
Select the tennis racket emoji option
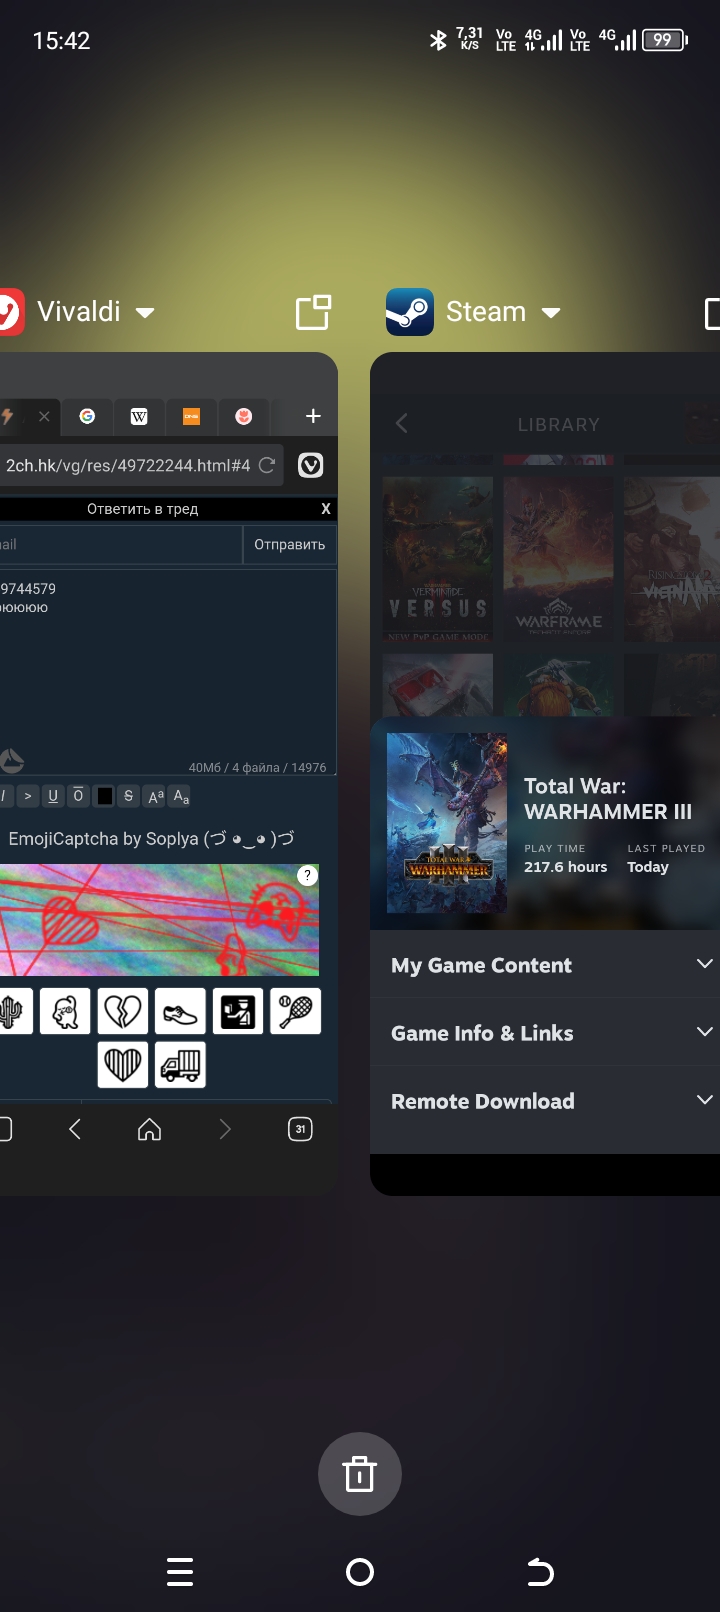coord(296,1012)
